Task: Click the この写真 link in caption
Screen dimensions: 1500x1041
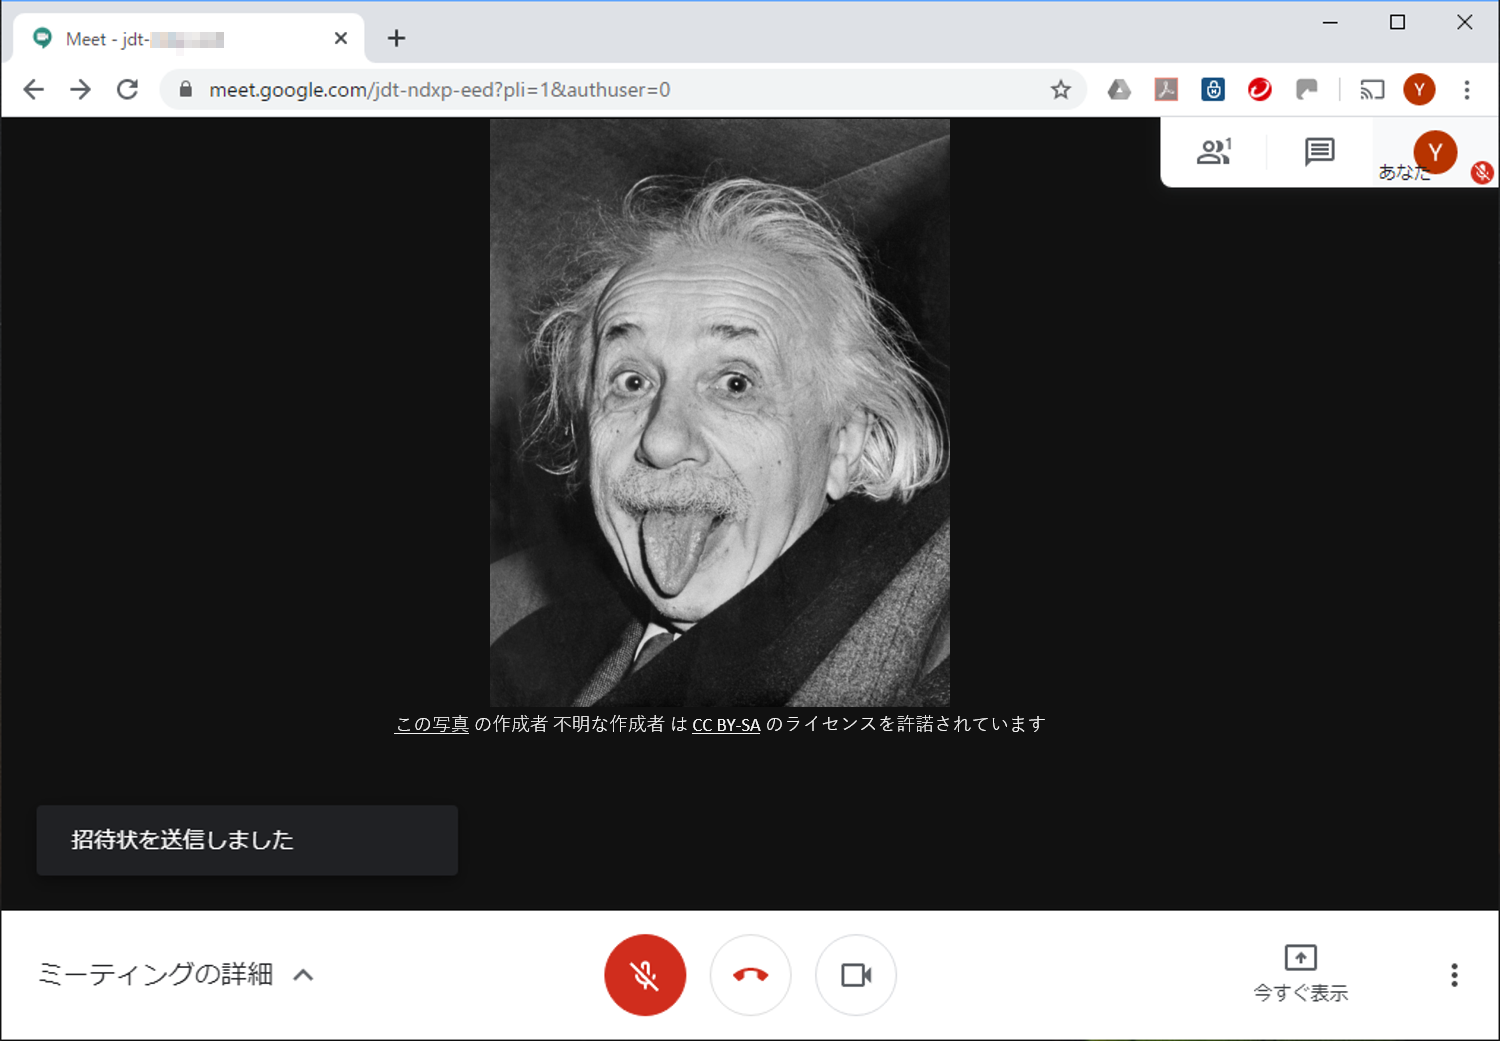Action: tap(432, 724)
